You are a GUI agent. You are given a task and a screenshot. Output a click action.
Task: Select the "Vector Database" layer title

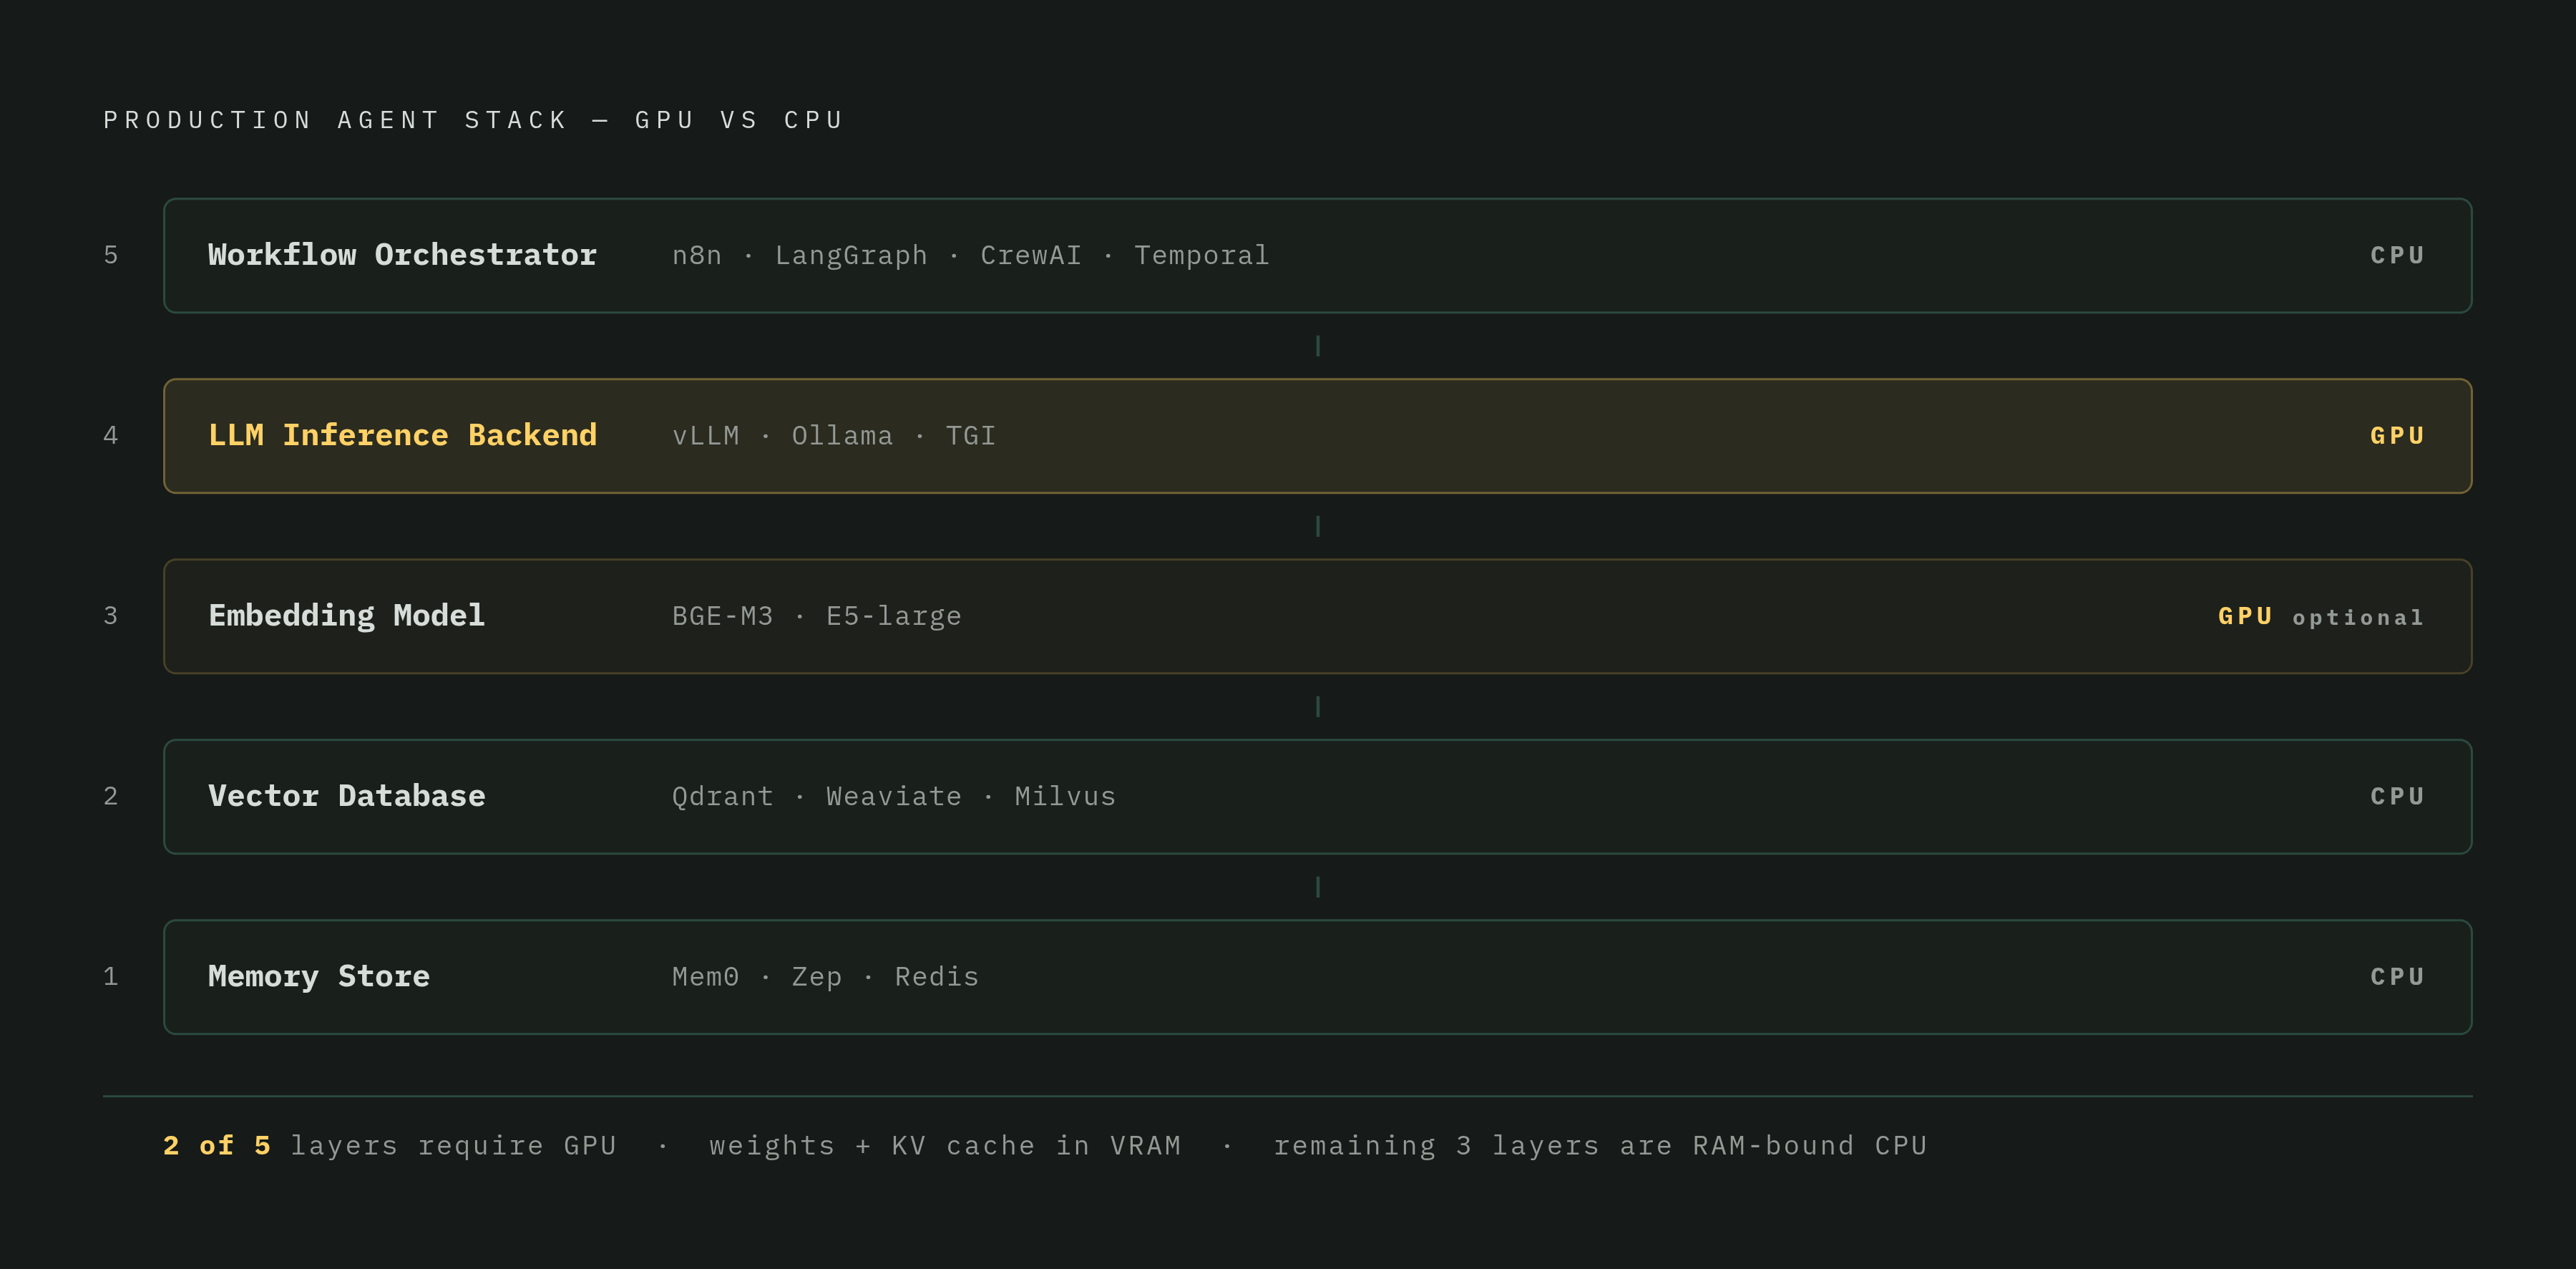click(346, 796)
